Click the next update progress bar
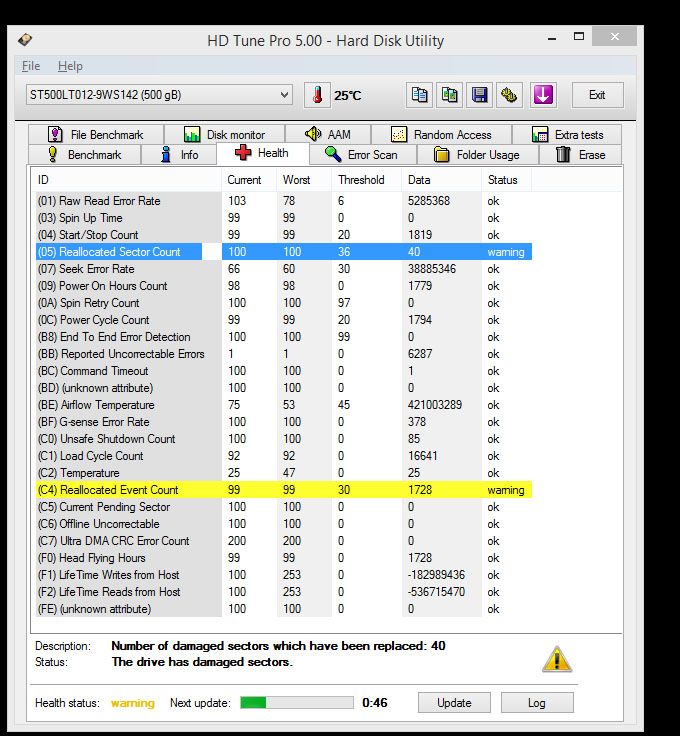Image resolution: width=680 pixels, height=736 pixels. pos(297,703)
